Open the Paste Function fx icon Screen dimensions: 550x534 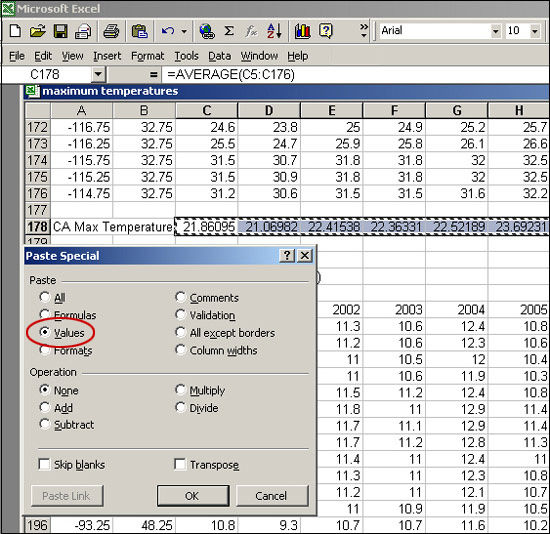click(251, 31)
